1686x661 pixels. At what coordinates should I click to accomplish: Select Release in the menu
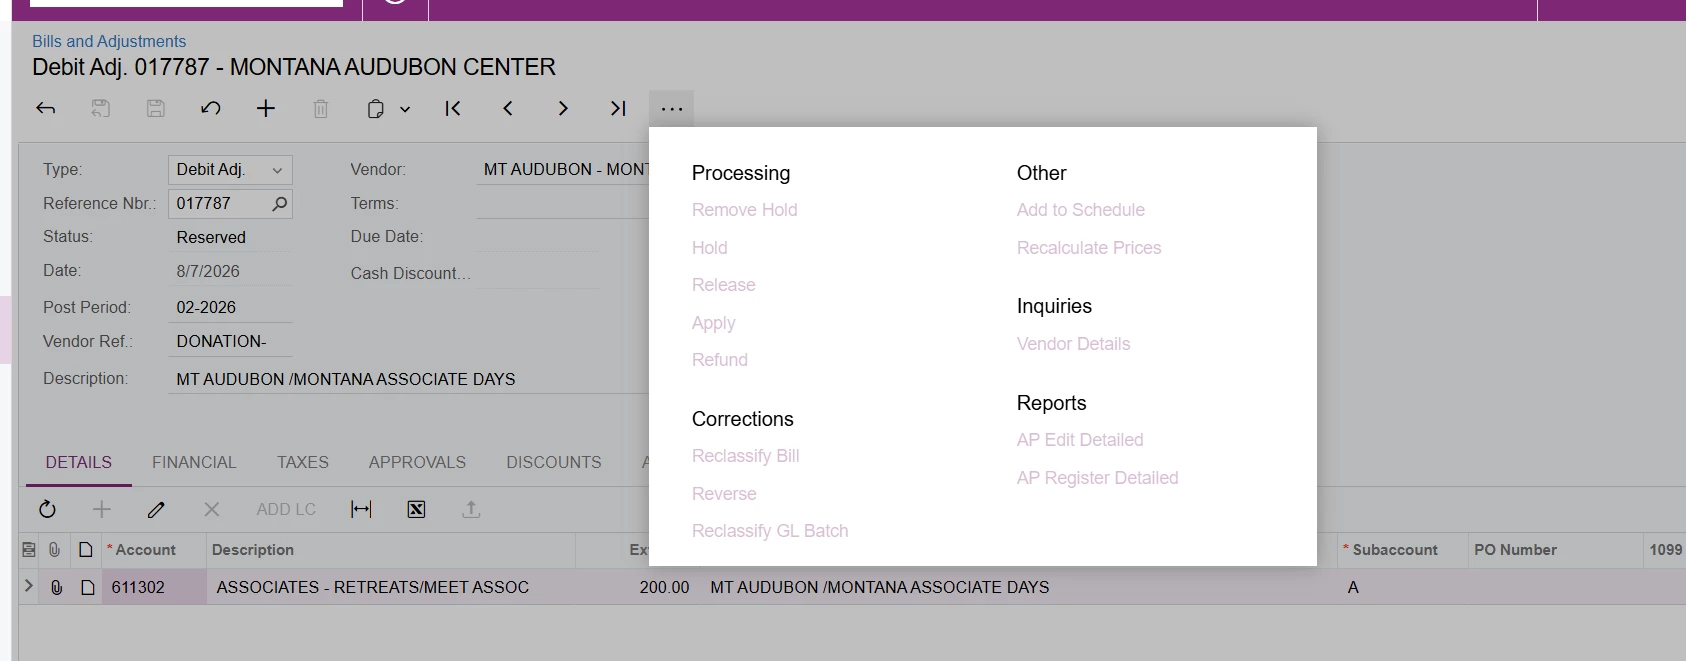pos(724,285)
